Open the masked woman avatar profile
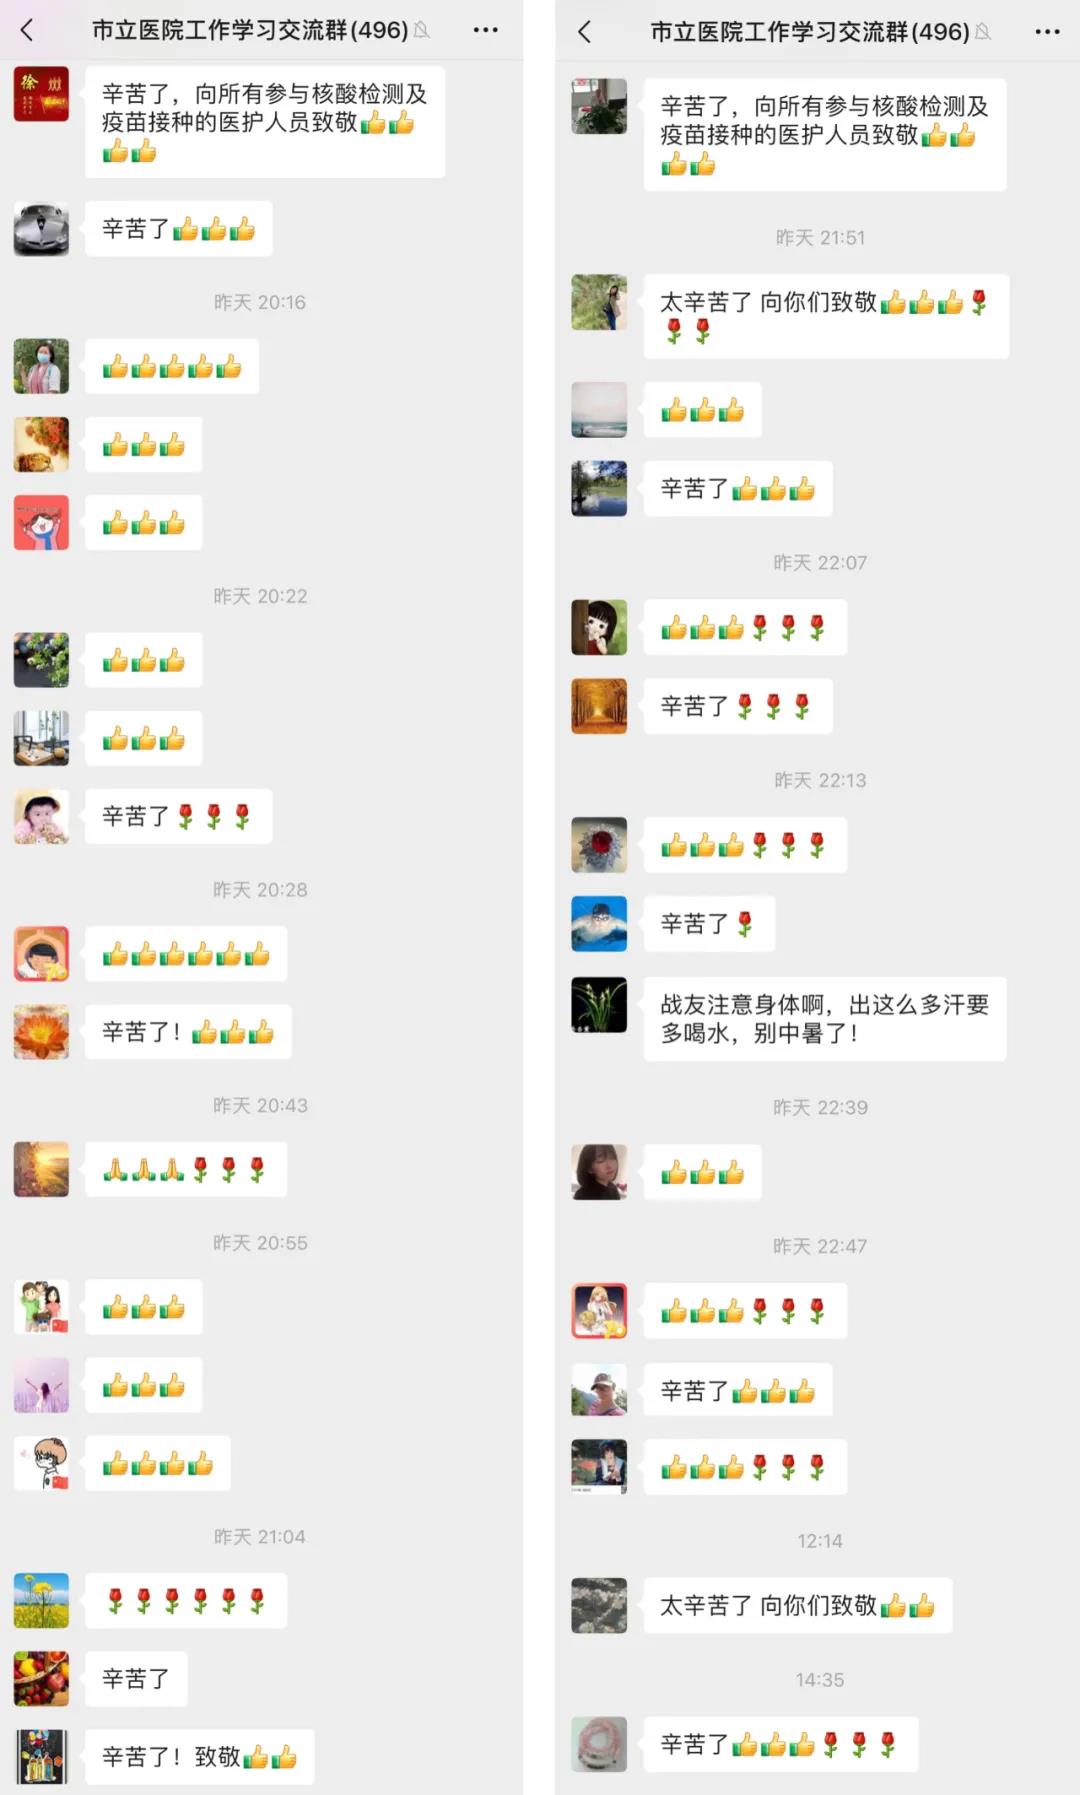Viewport: 1080px width, 1795px height. coord(41,366)
